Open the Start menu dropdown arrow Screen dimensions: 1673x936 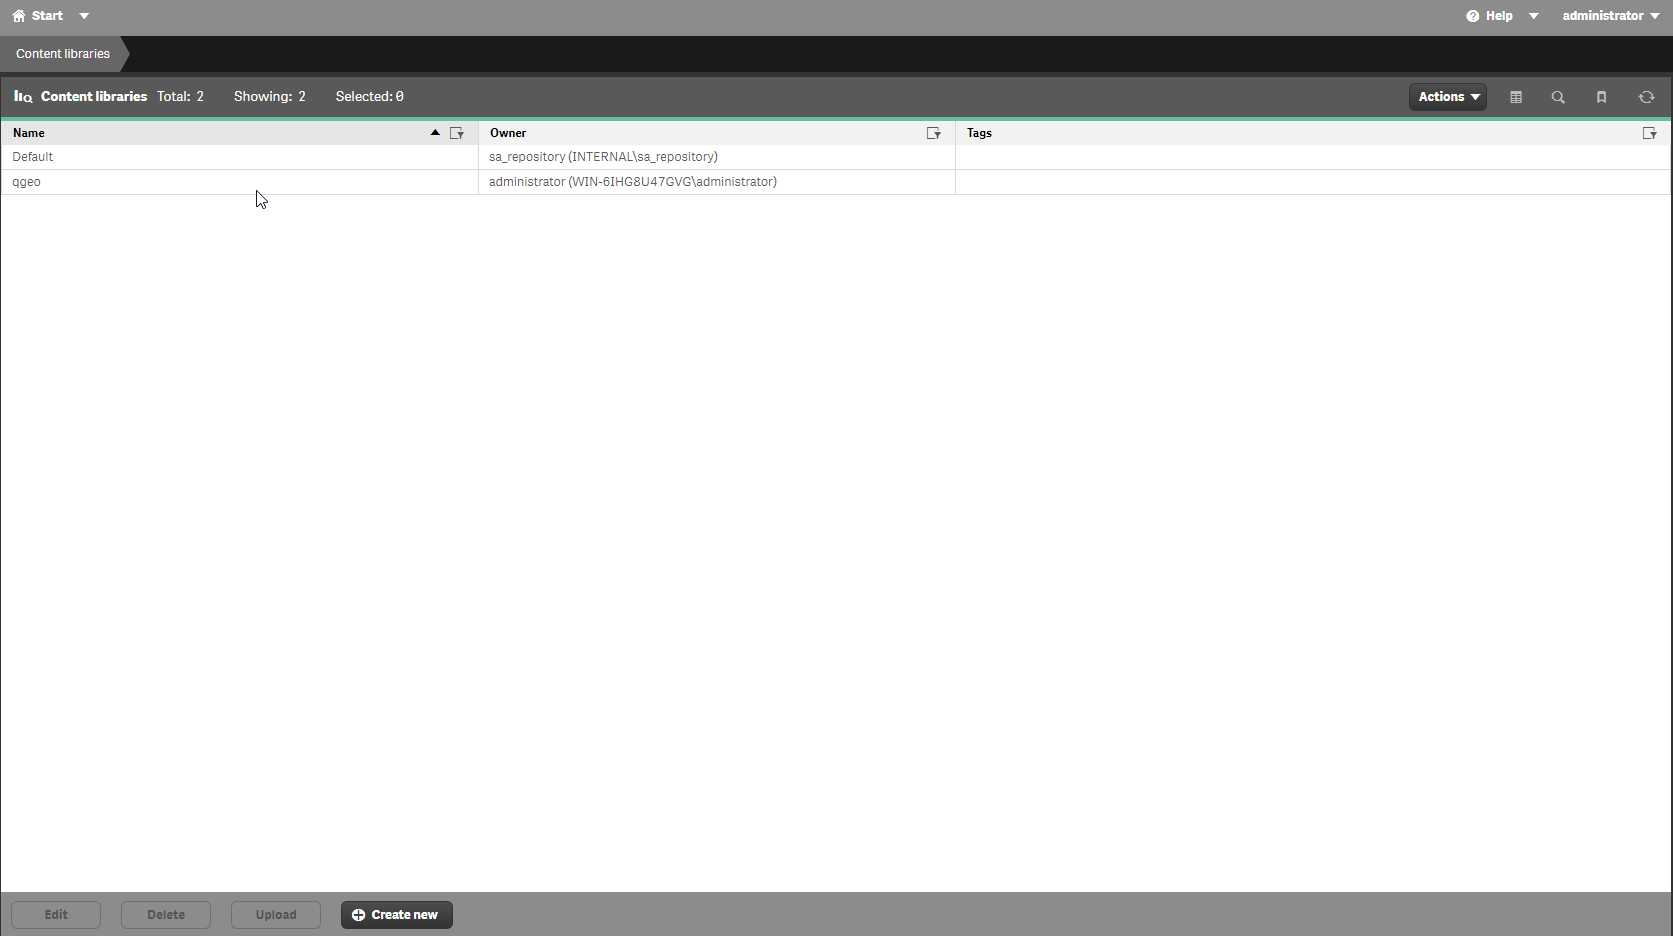coord(84,16)
